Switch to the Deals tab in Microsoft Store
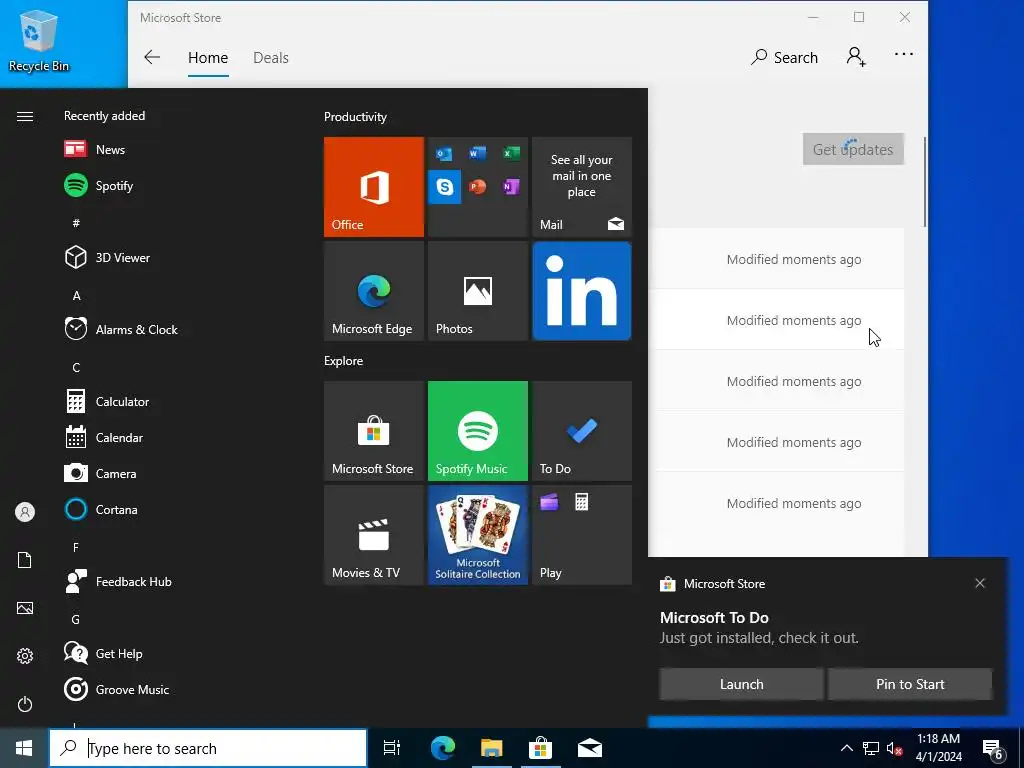 tap(271, 57)
